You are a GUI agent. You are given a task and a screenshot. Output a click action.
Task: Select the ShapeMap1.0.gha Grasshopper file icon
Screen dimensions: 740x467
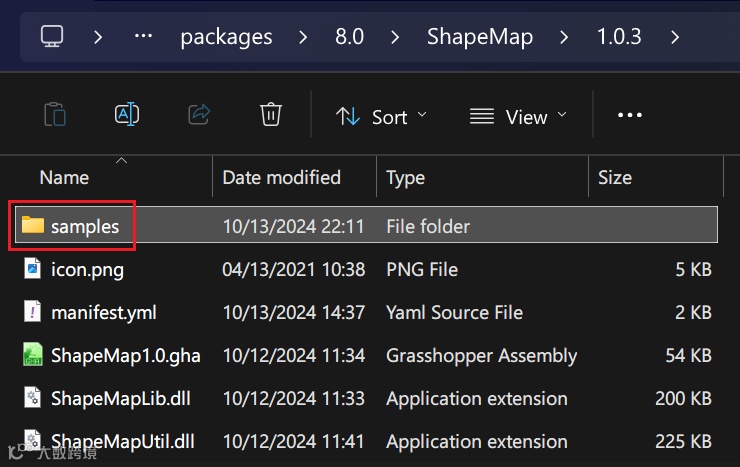pos(33,355)
